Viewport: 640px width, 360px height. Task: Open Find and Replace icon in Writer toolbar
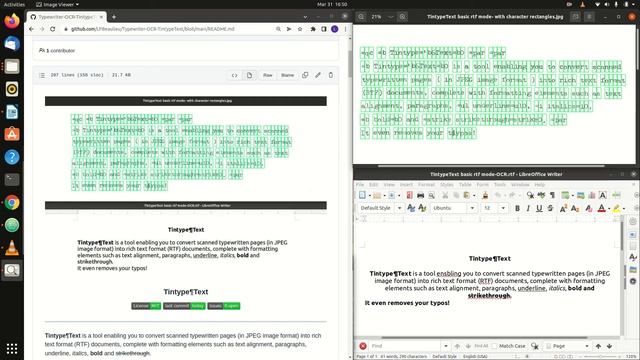point(530,195)
